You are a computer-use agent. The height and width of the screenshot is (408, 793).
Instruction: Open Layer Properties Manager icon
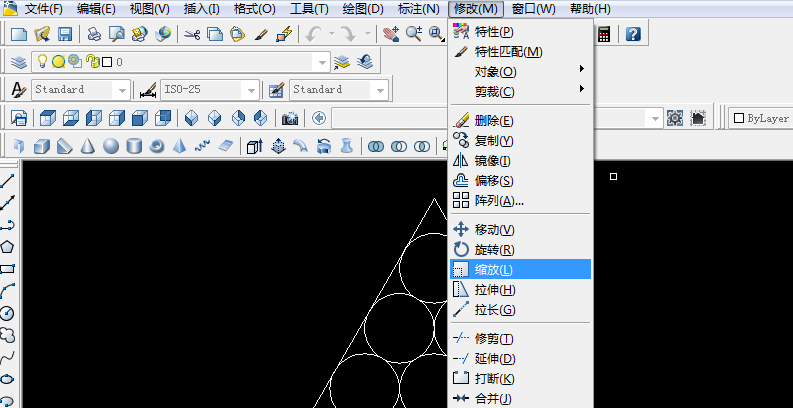coord(19,62)
